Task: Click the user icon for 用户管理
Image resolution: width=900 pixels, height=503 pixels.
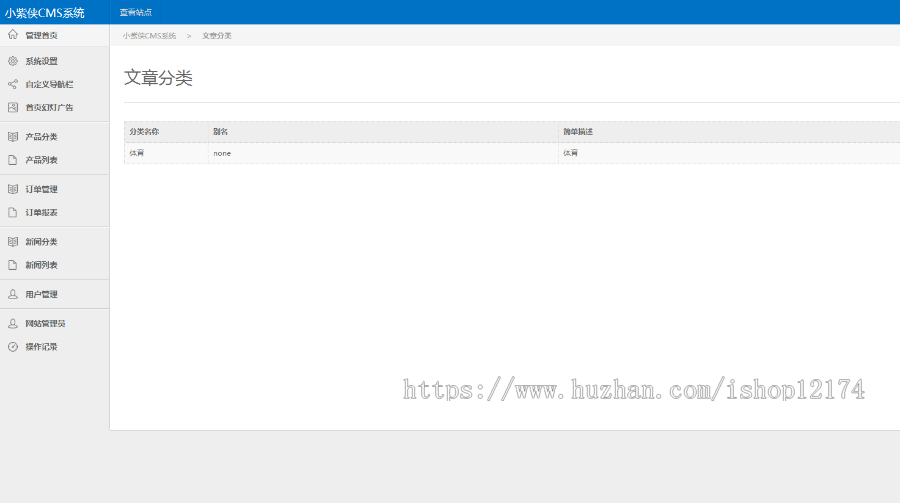Action: [13, 294]
